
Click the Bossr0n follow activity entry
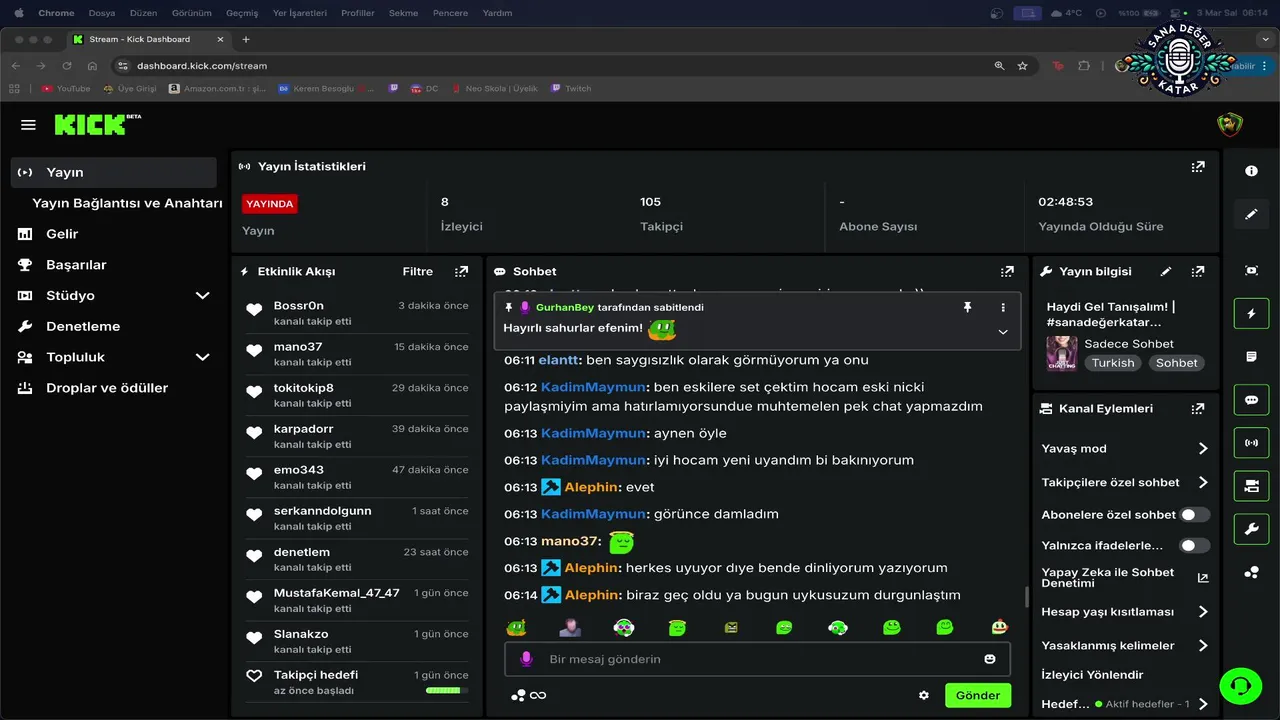point(357,313)
